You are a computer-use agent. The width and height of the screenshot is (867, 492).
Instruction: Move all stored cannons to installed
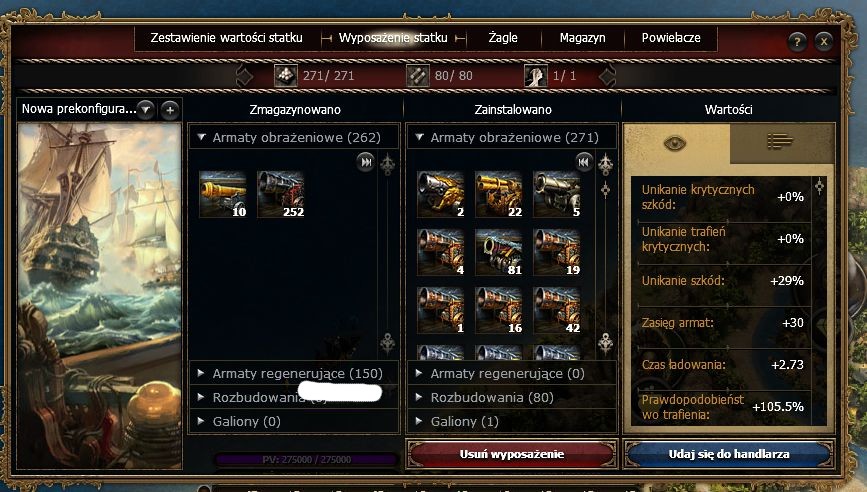[365, 162]
